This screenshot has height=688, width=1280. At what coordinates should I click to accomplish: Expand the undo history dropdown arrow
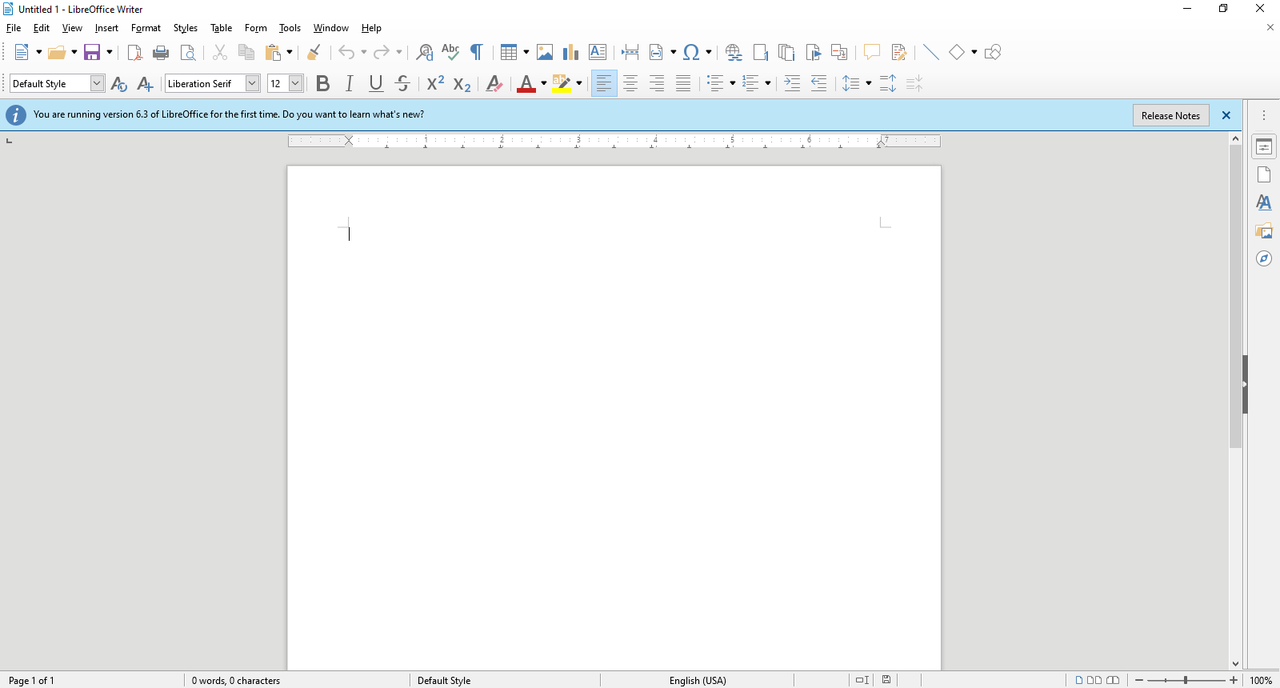tap(363, 52)
